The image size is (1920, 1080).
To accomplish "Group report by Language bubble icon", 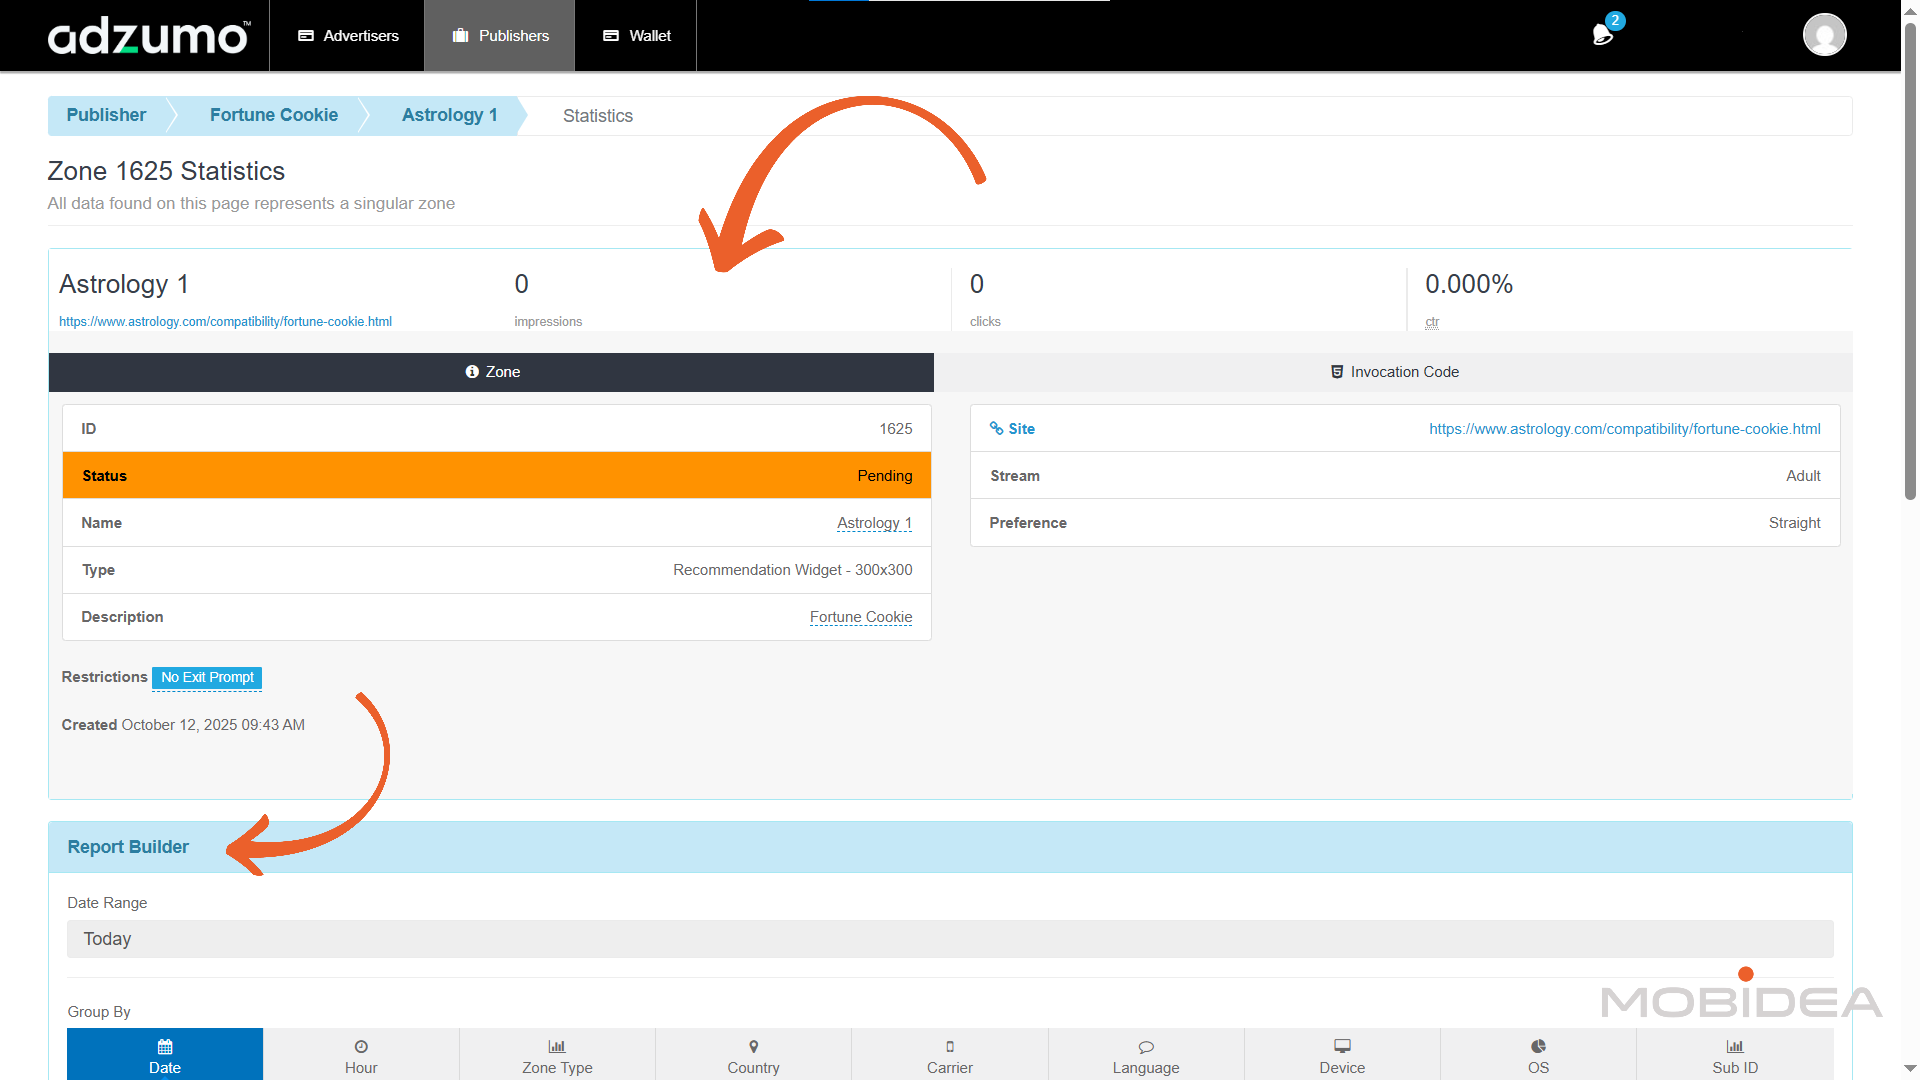I will [x=1146, y=1046].
